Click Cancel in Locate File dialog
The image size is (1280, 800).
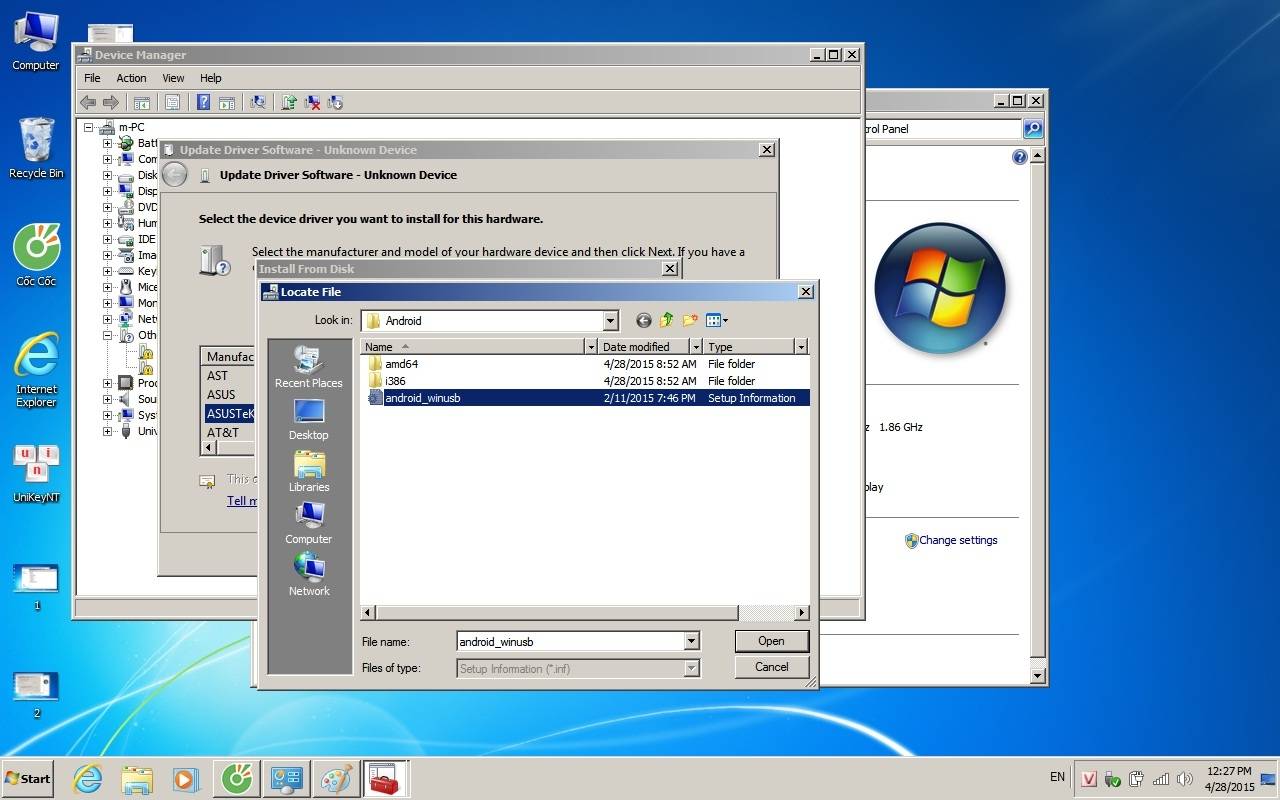pyautogui.click(x=771, y=667)
